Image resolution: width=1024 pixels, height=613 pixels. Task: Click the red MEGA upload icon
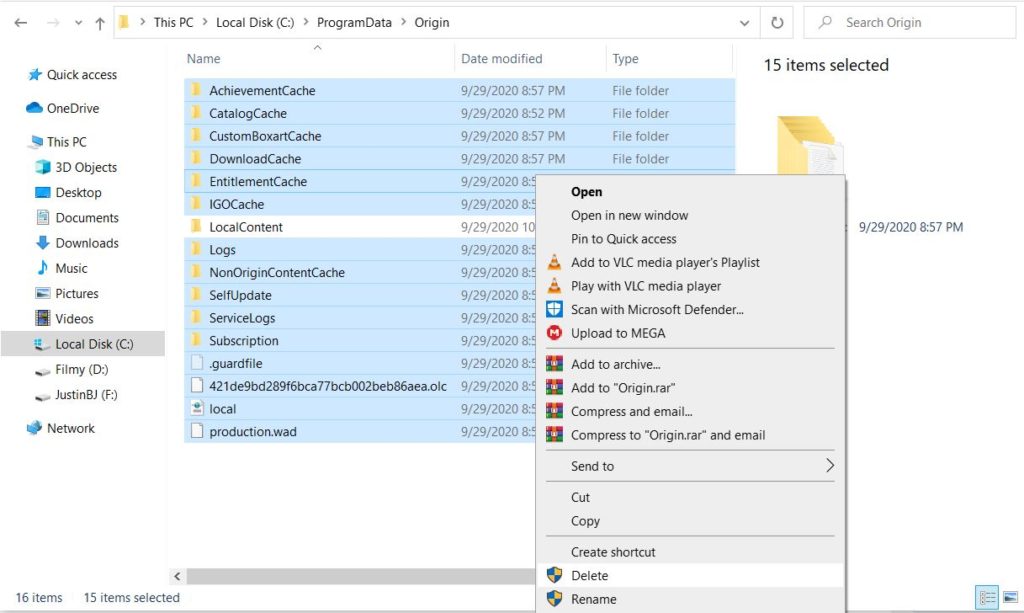554,333
